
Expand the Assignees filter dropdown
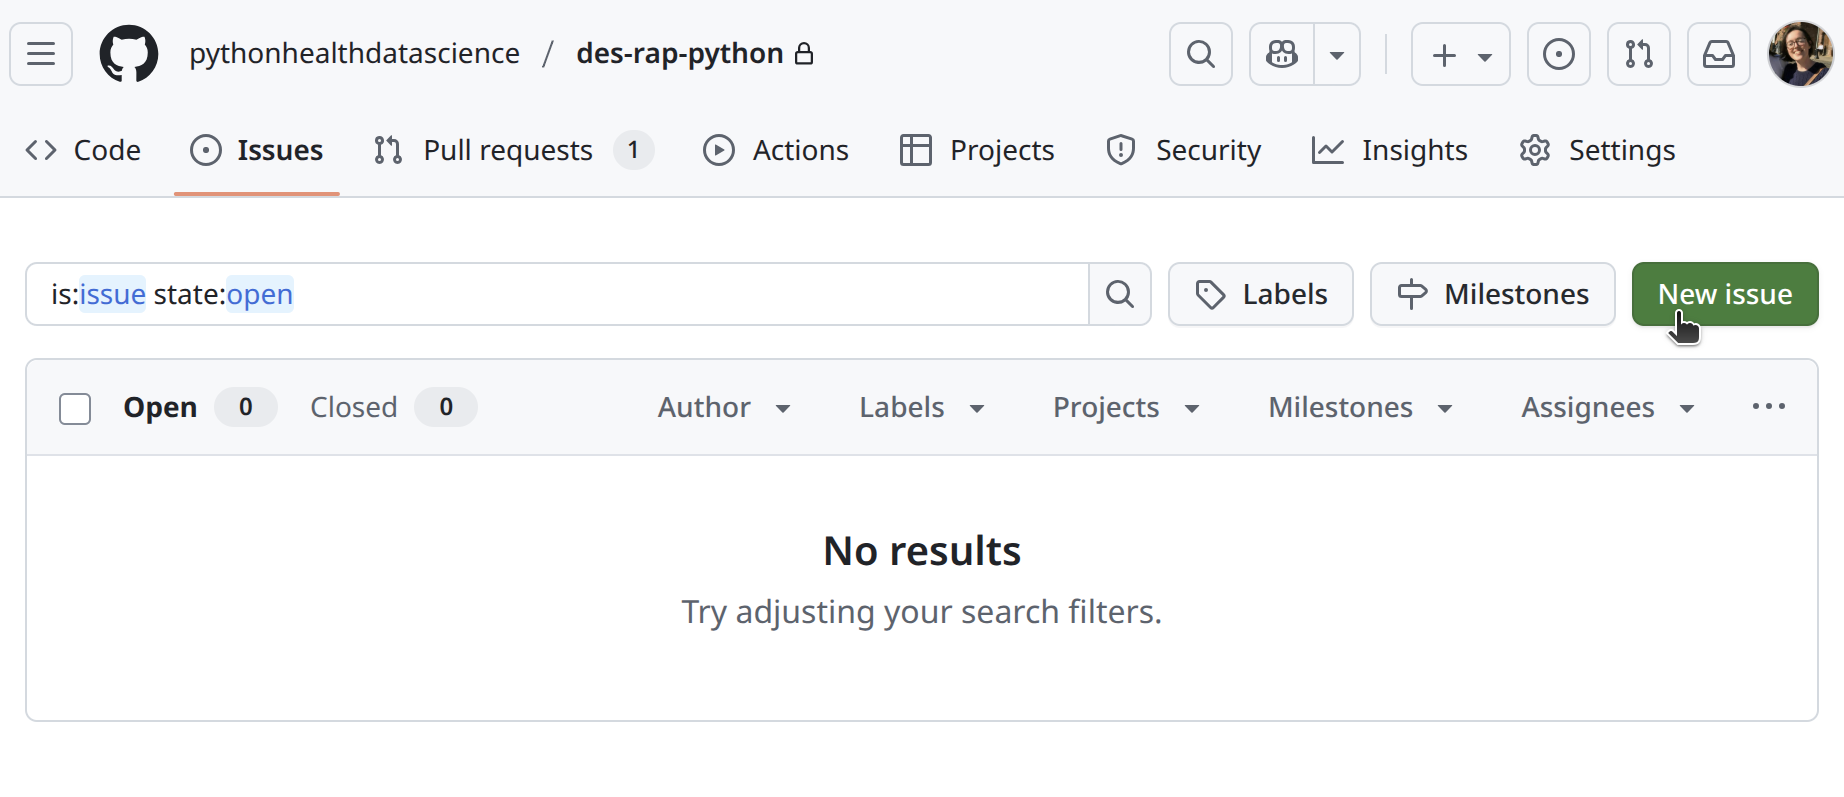(1607, 407)
